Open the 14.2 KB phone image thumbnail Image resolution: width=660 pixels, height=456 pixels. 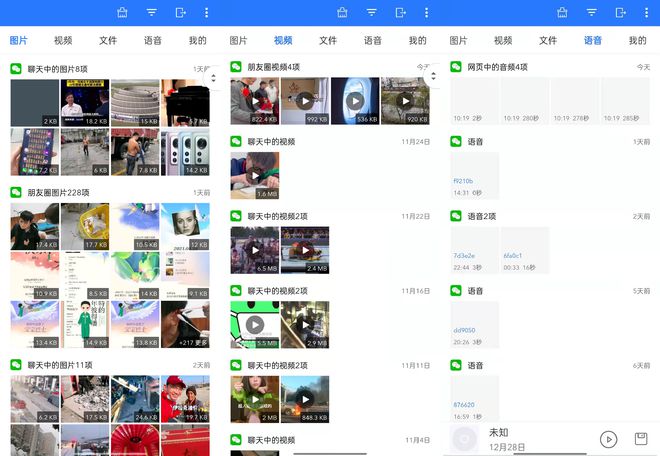point(185,152)
